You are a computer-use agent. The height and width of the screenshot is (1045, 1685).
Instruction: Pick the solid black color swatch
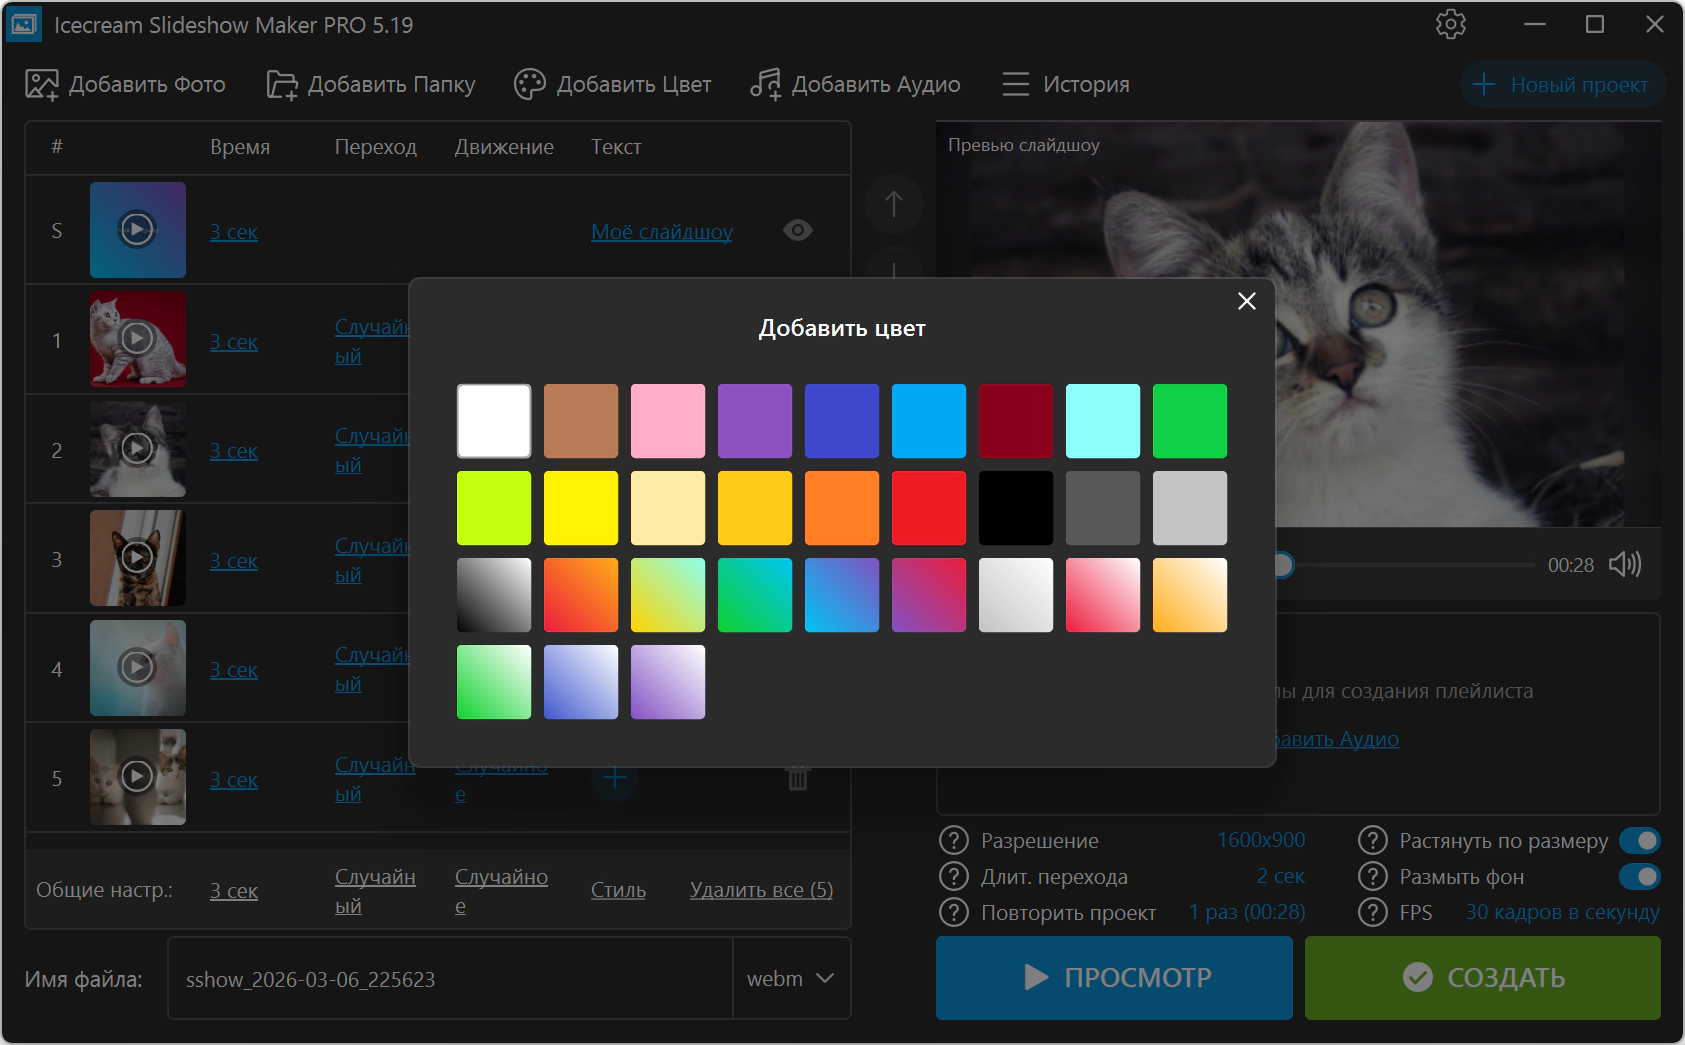(1015, 508)
